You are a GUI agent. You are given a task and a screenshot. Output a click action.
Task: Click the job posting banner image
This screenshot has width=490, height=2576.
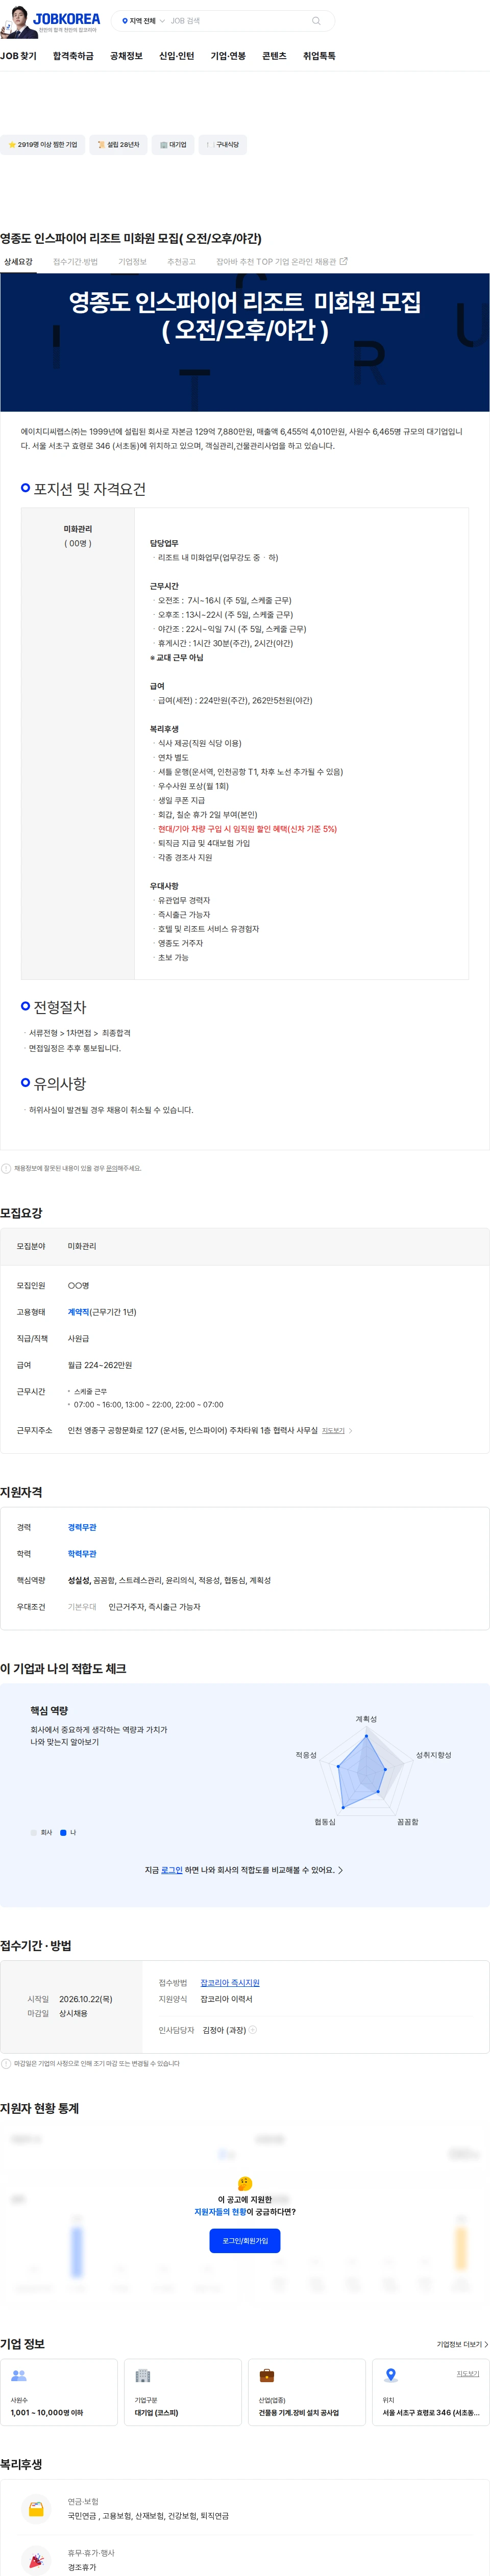click(x=245, y=342)
